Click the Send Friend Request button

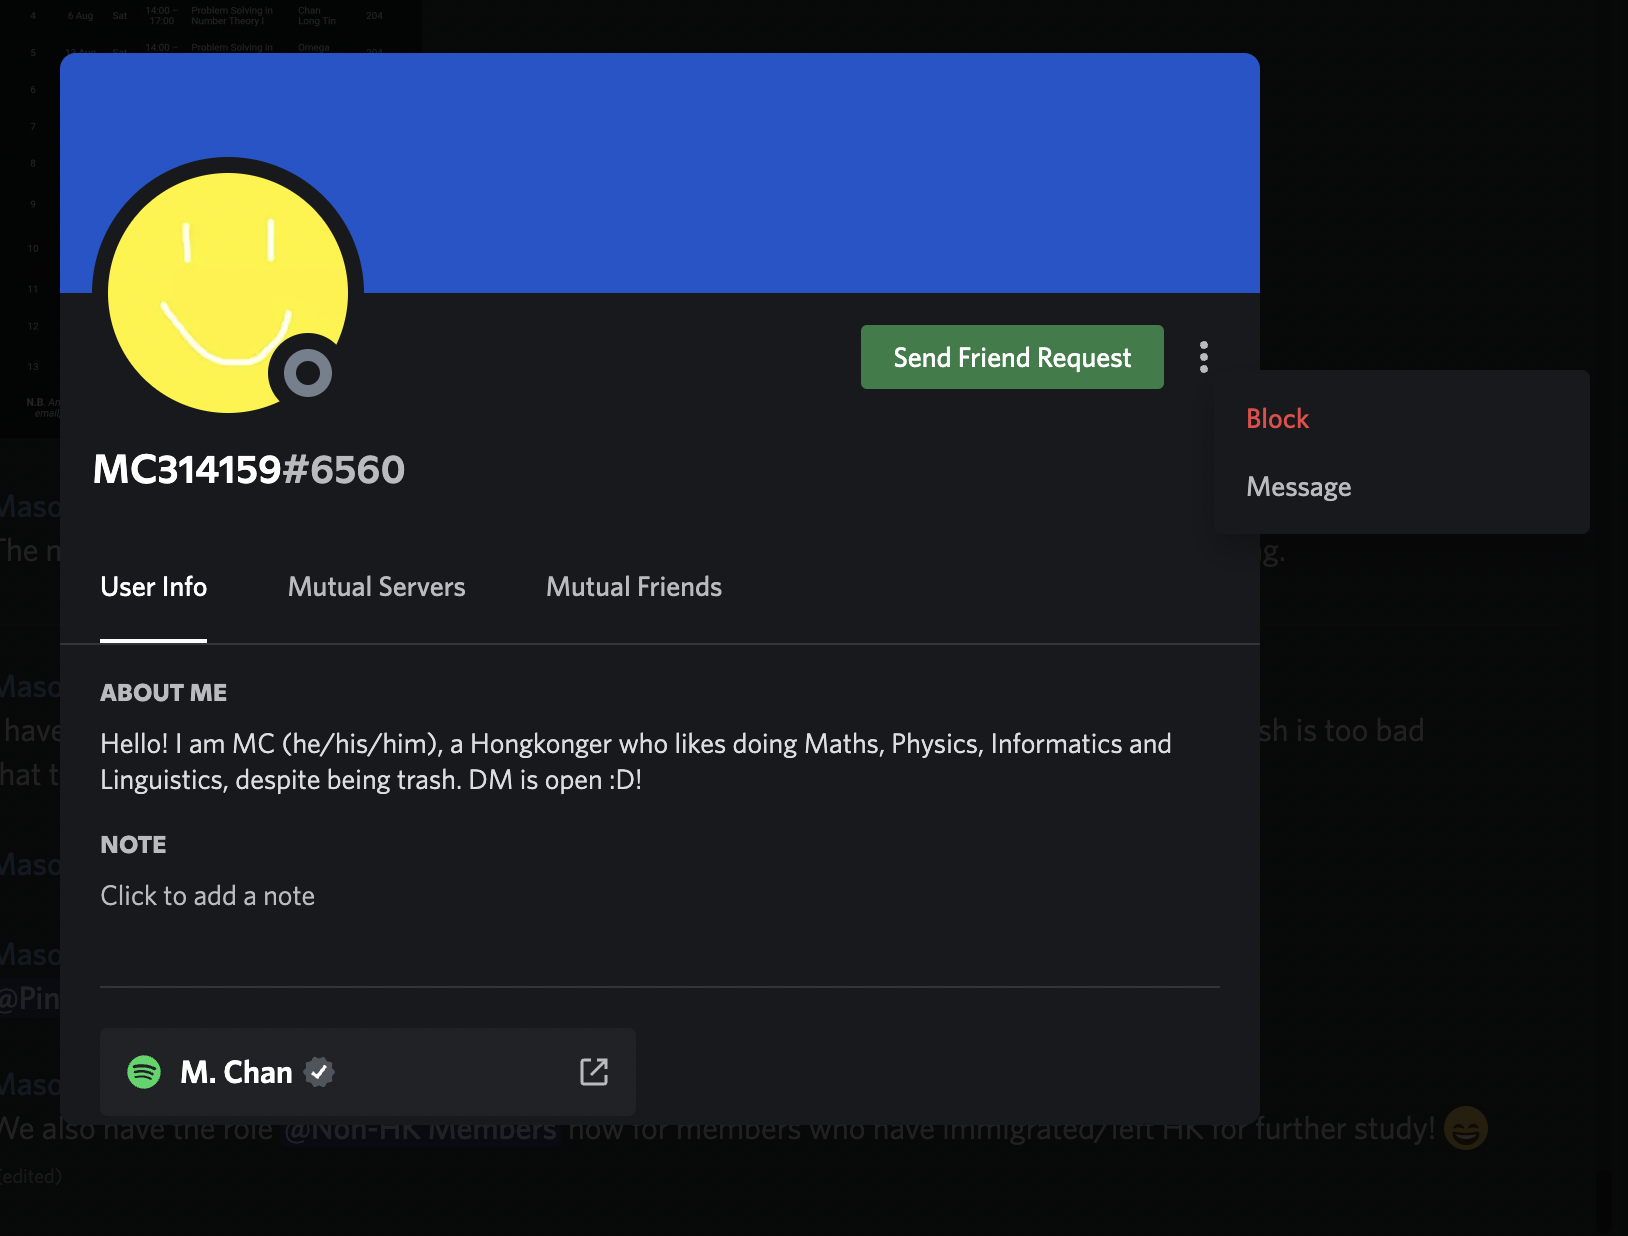(1012, 357)
